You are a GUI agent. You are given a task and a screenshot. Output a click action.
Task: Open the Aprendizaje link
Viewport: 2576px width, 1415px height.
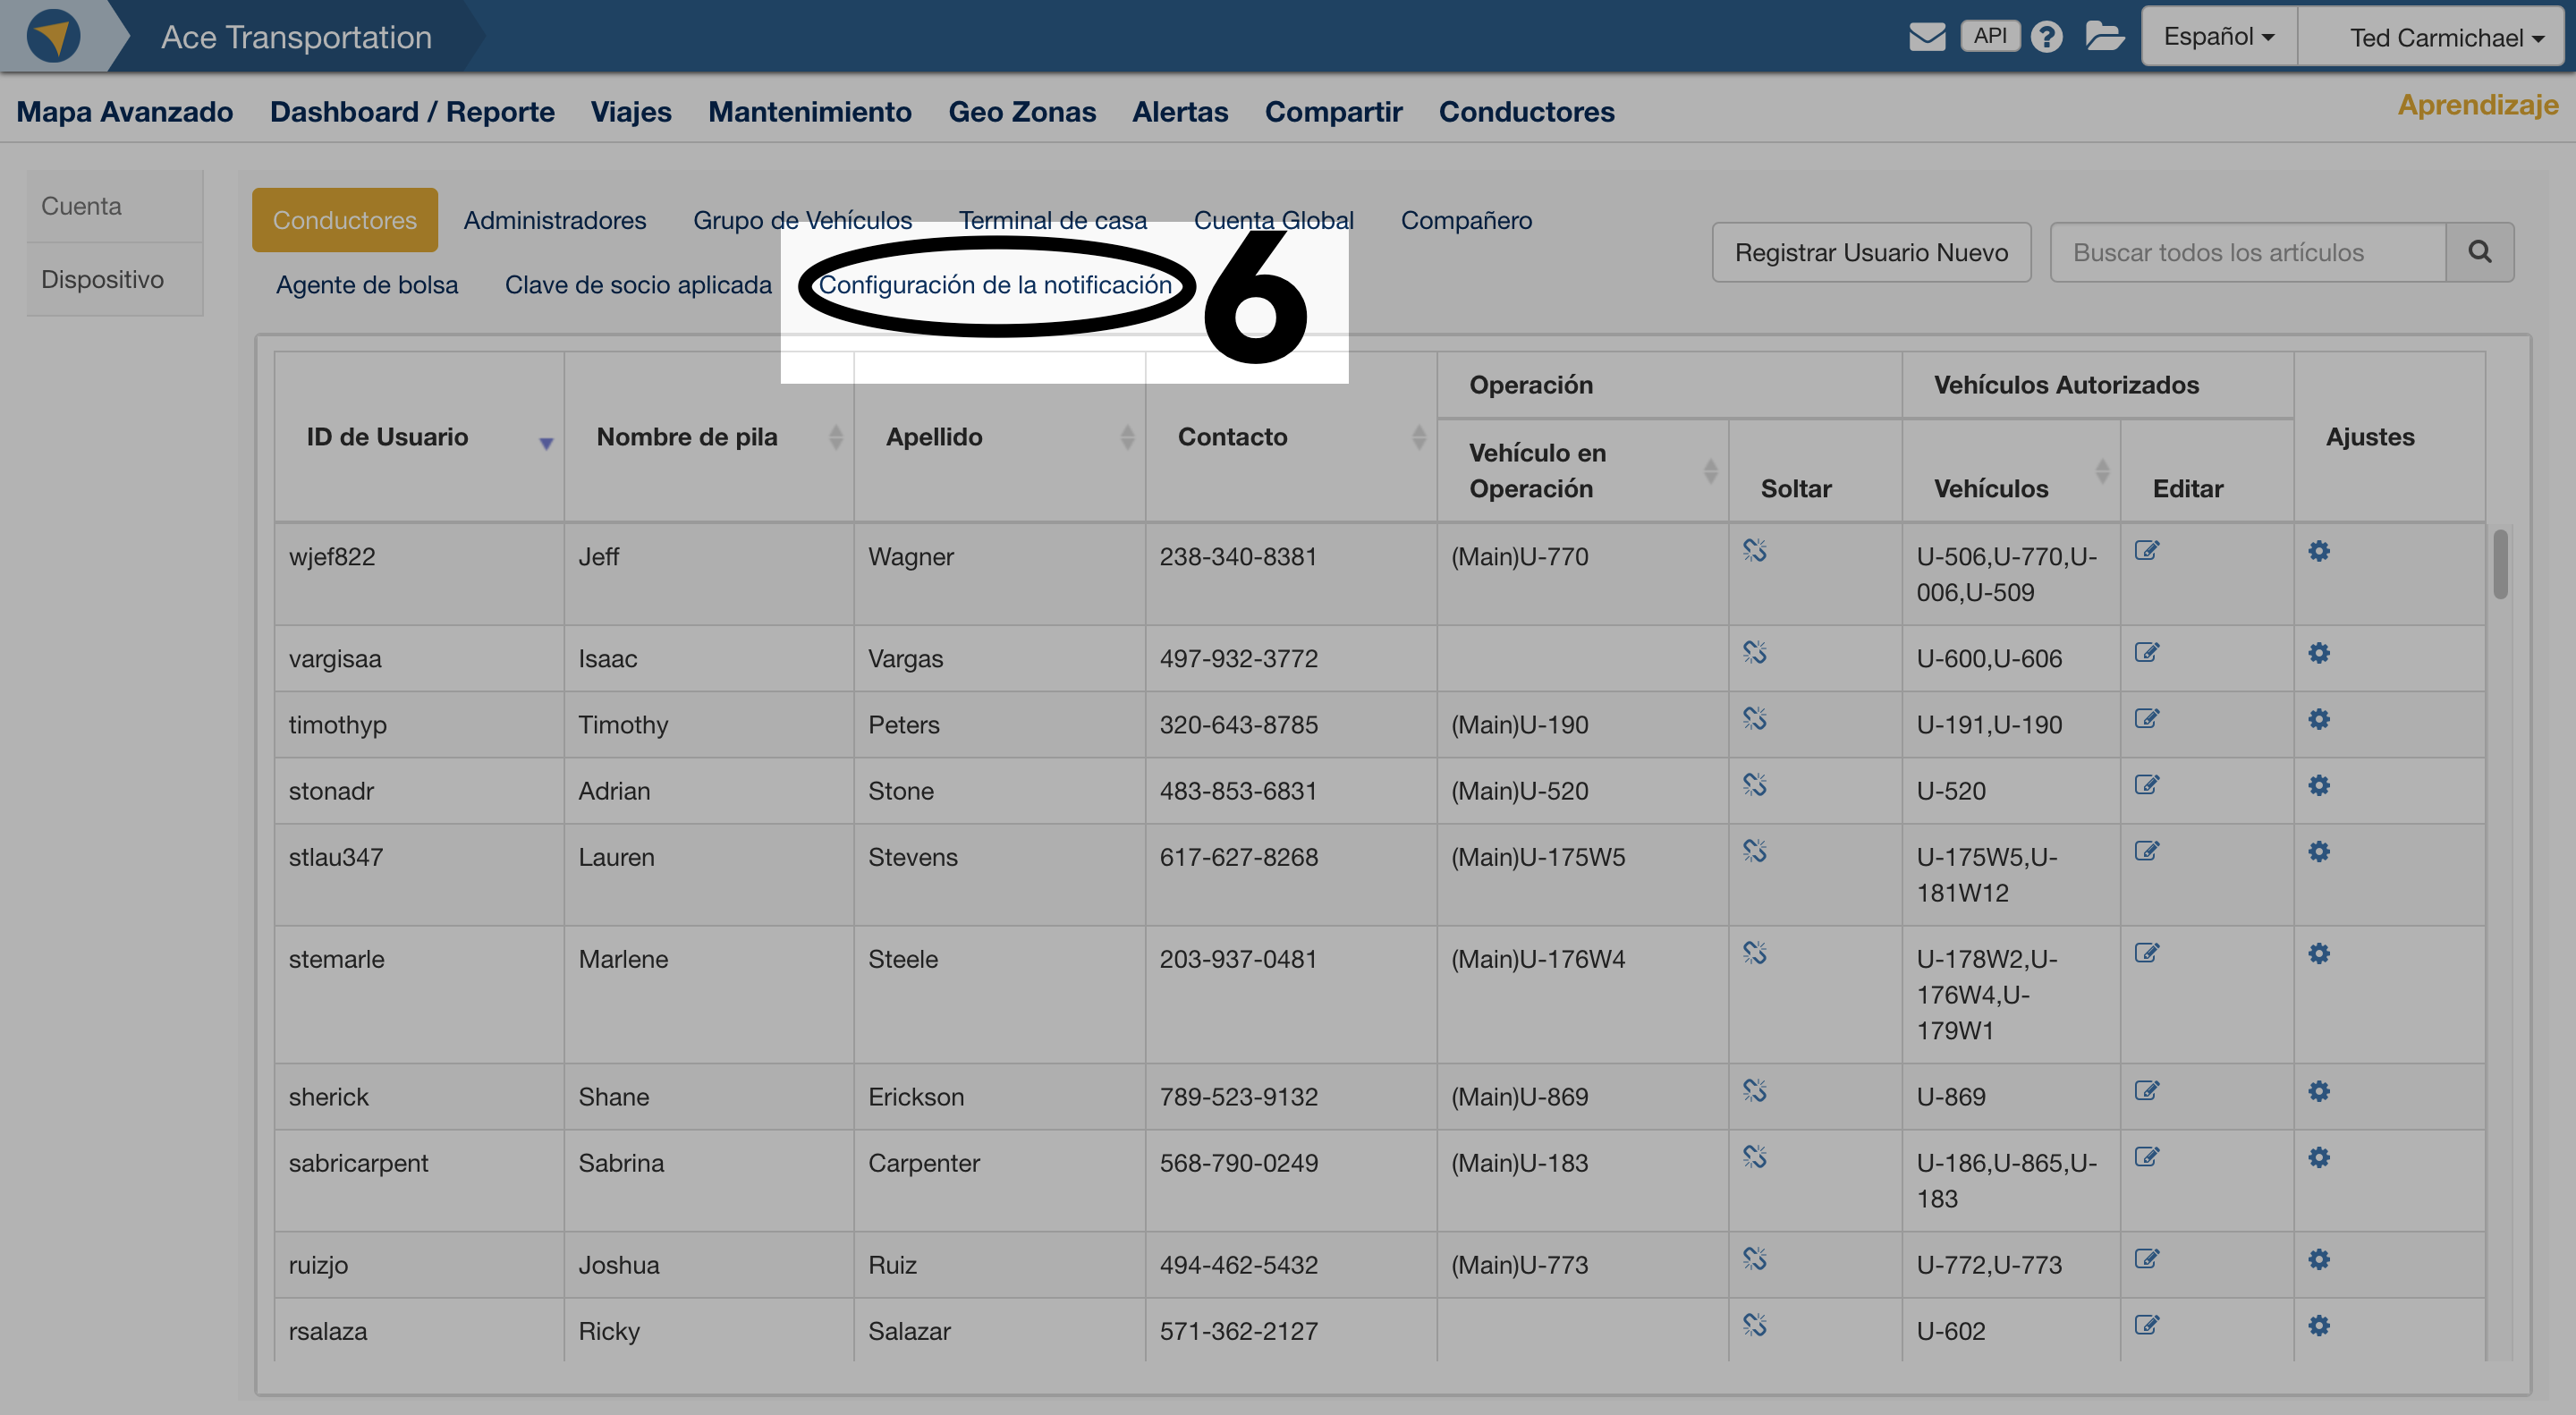(2477, 104)
